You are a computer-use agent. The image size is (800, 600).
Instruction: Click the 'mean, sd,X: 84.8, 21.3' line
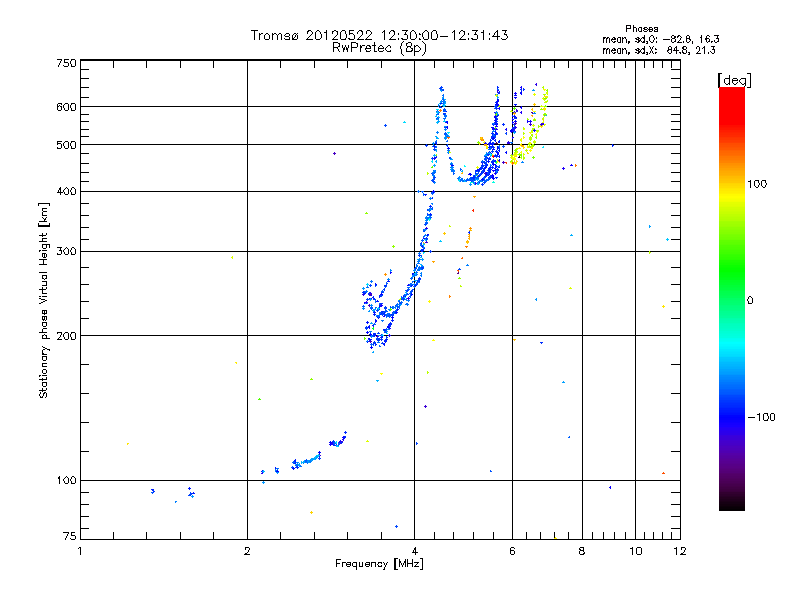(659, 50)
